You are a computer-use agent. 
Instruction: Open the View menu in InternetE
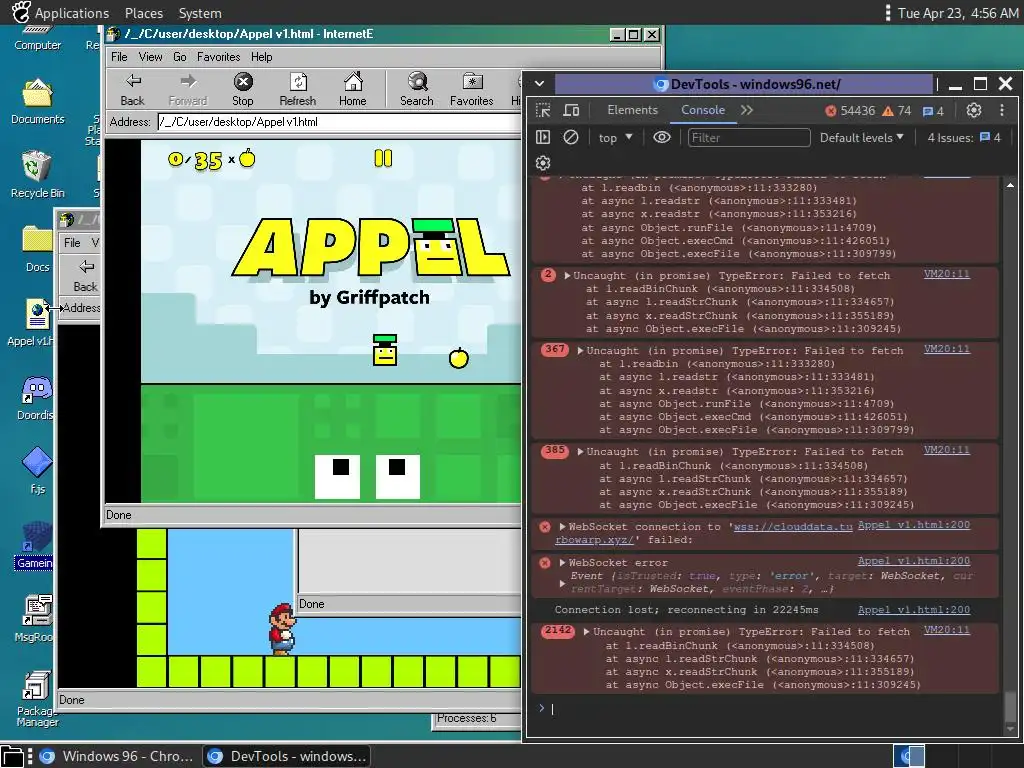[x=150, y=57]
